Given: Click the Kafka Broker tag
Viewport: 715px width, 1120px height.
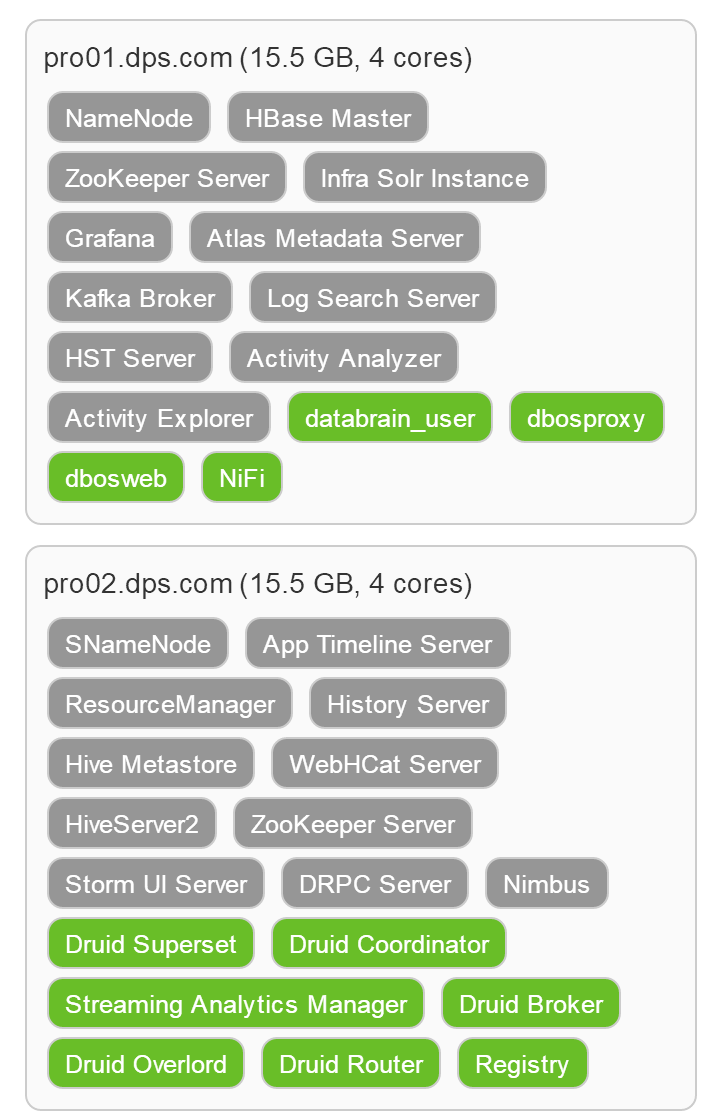Looking at the screenshot, I should [140, 298].
